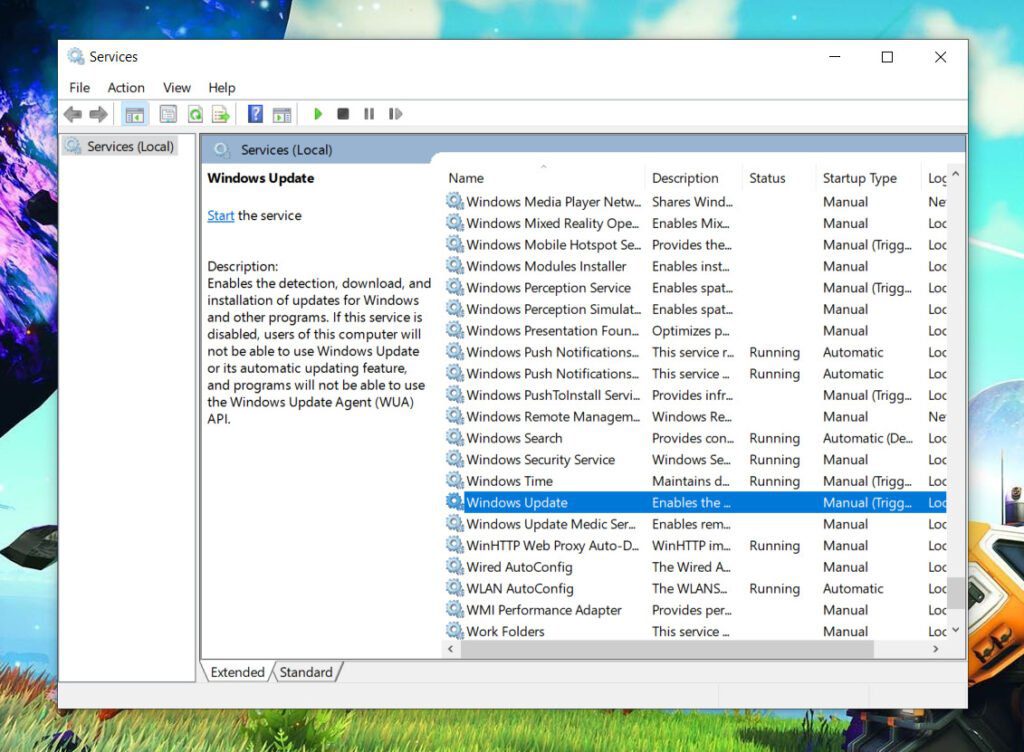Click gear icon of WMI Performance Adapter row
This screenshot has height=752, width=1024.
tap(455, 609)
